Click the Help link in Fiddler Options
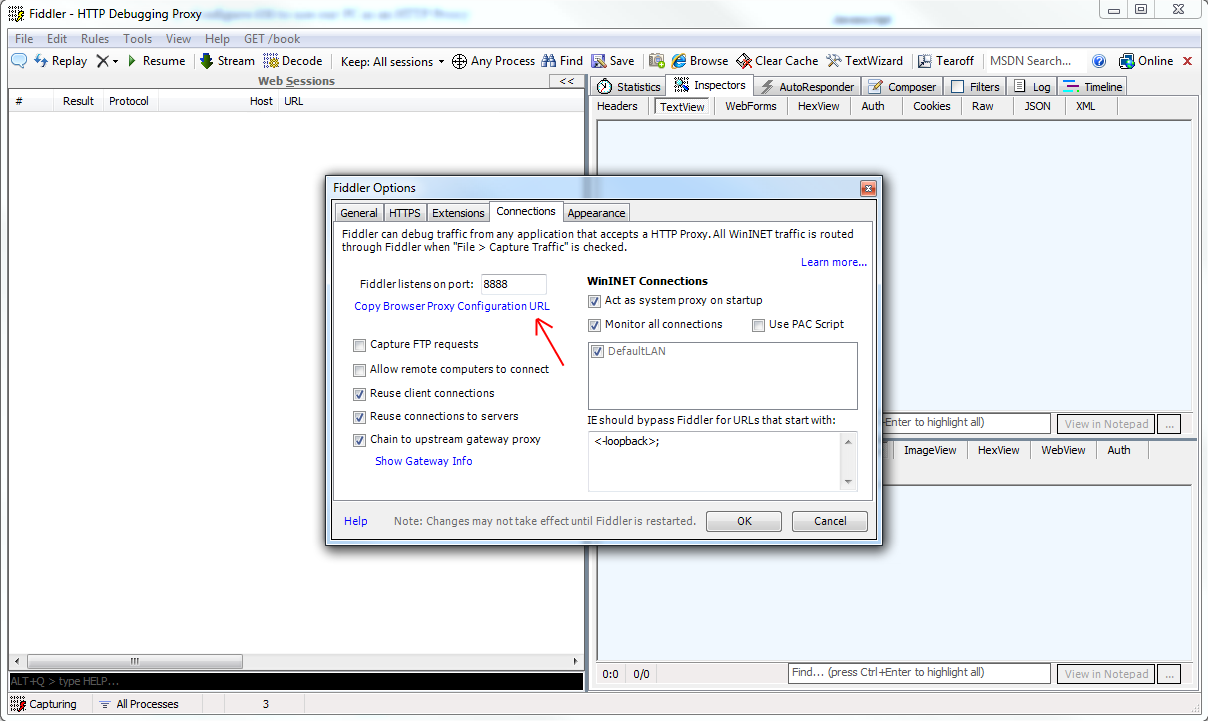The image size is (1208, 721). (356, 521)
